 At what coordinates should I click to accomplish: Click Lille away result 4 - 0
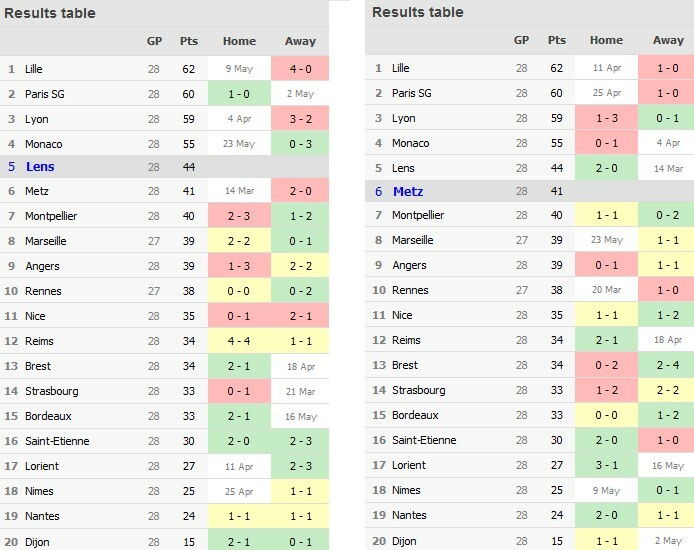(x=300, y=69)
